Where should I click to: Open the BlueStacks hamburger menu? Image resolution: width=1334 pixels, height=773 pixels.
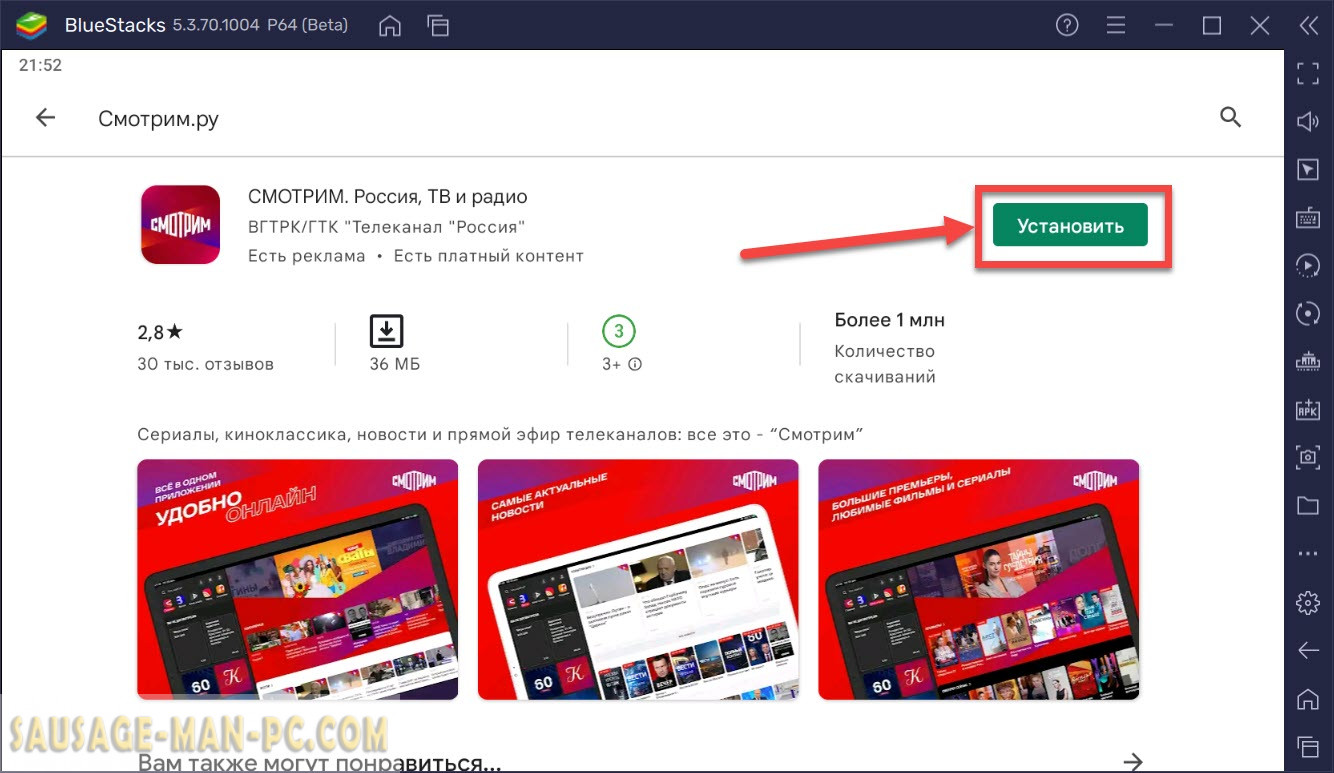(x=1116, y=26)
